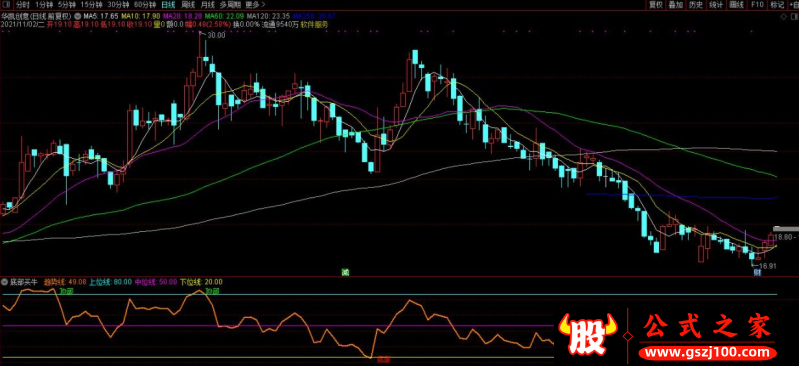799x366 pixels.
Task: Click the MA120: 23.35 label
Action: click(x=269, y=16)
